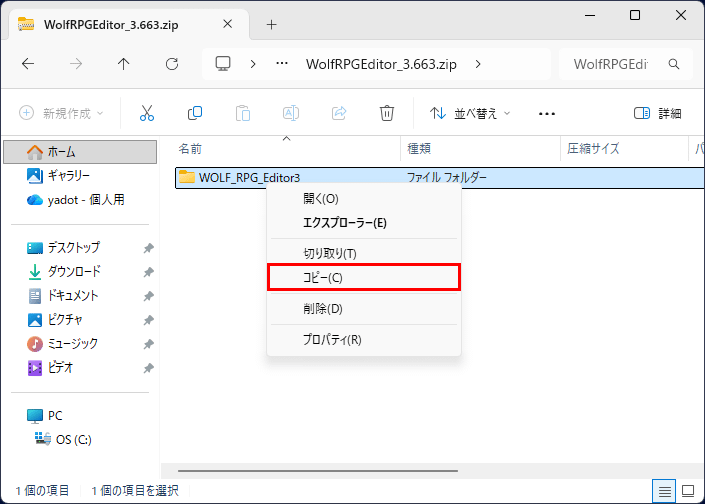
Task: Go up one folder level
Action: (x=123, y=64)
